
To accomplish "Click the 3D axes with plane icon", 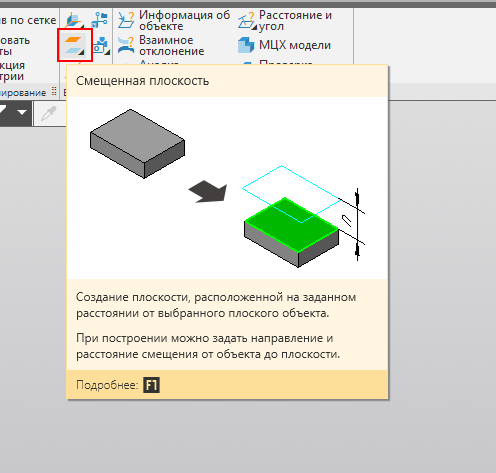I will pyautogui.click(x=74, y=20).
